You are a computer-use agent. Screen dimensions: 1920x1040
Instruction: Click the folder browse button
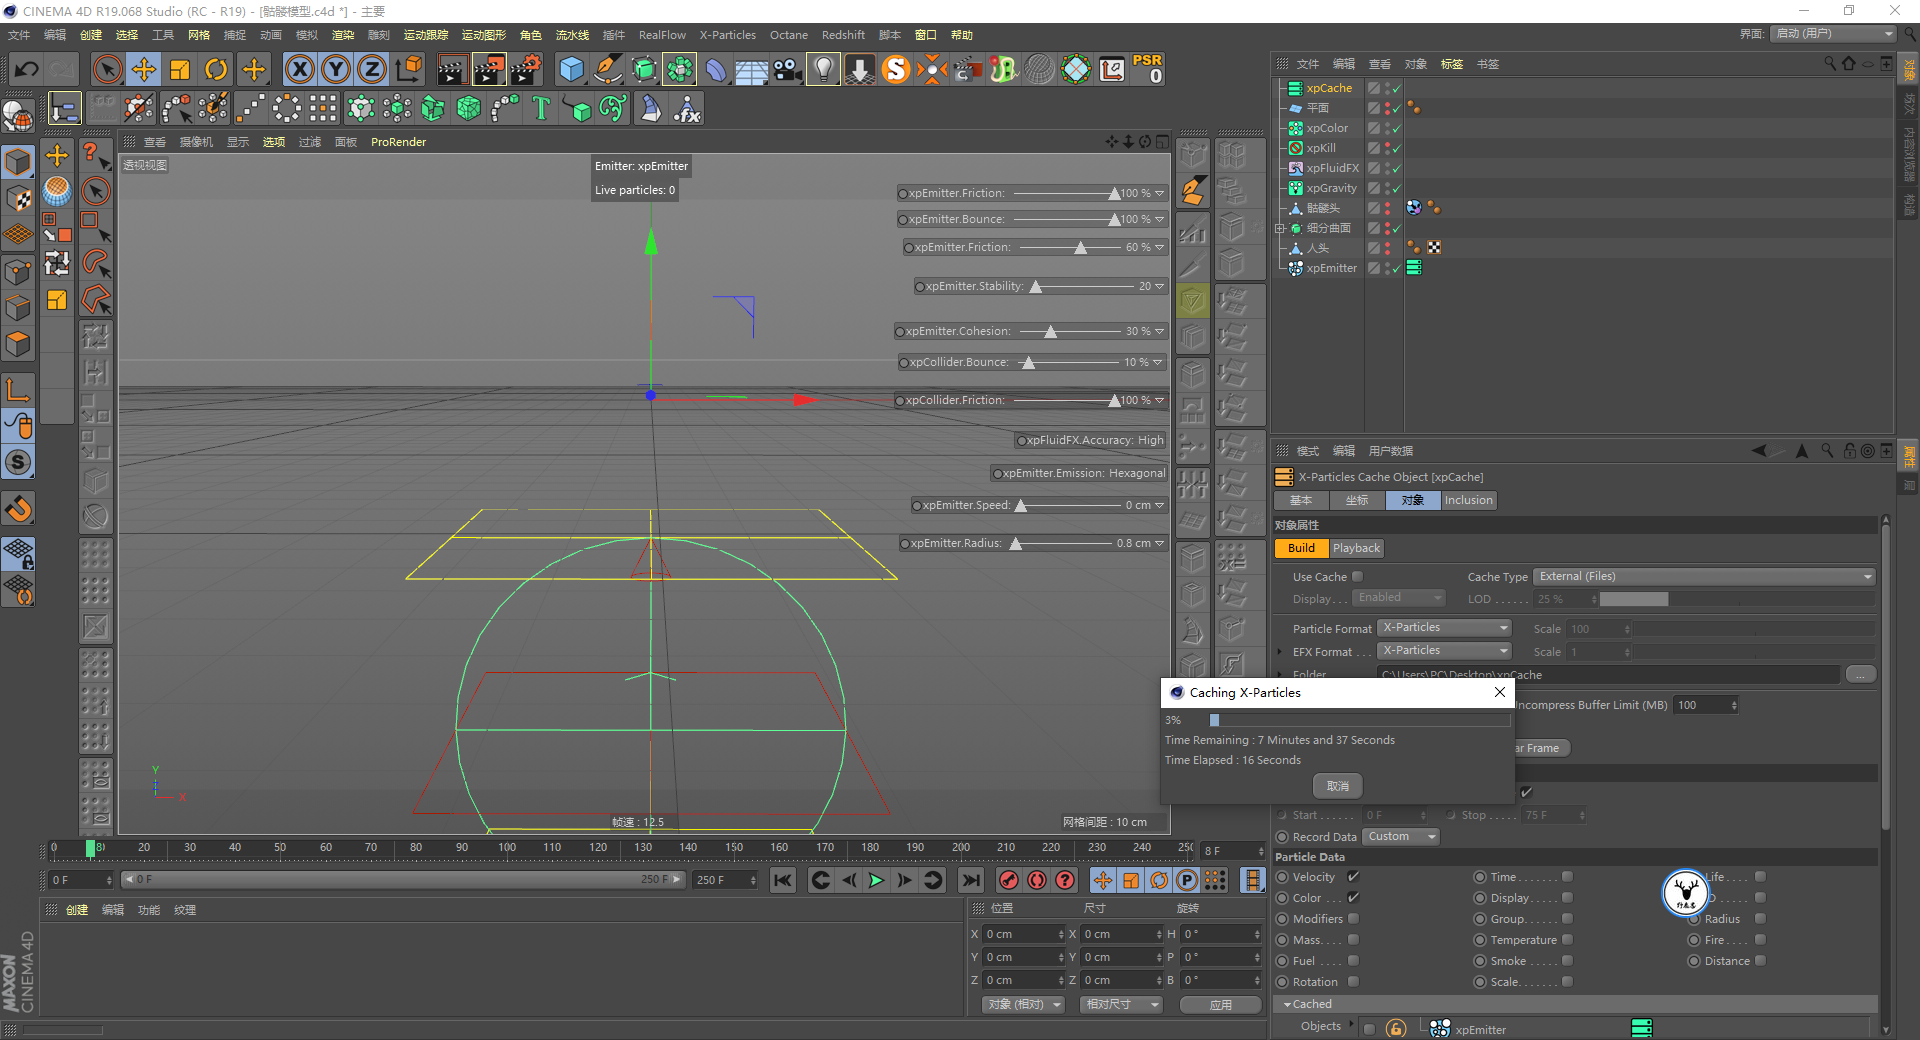1860,675
